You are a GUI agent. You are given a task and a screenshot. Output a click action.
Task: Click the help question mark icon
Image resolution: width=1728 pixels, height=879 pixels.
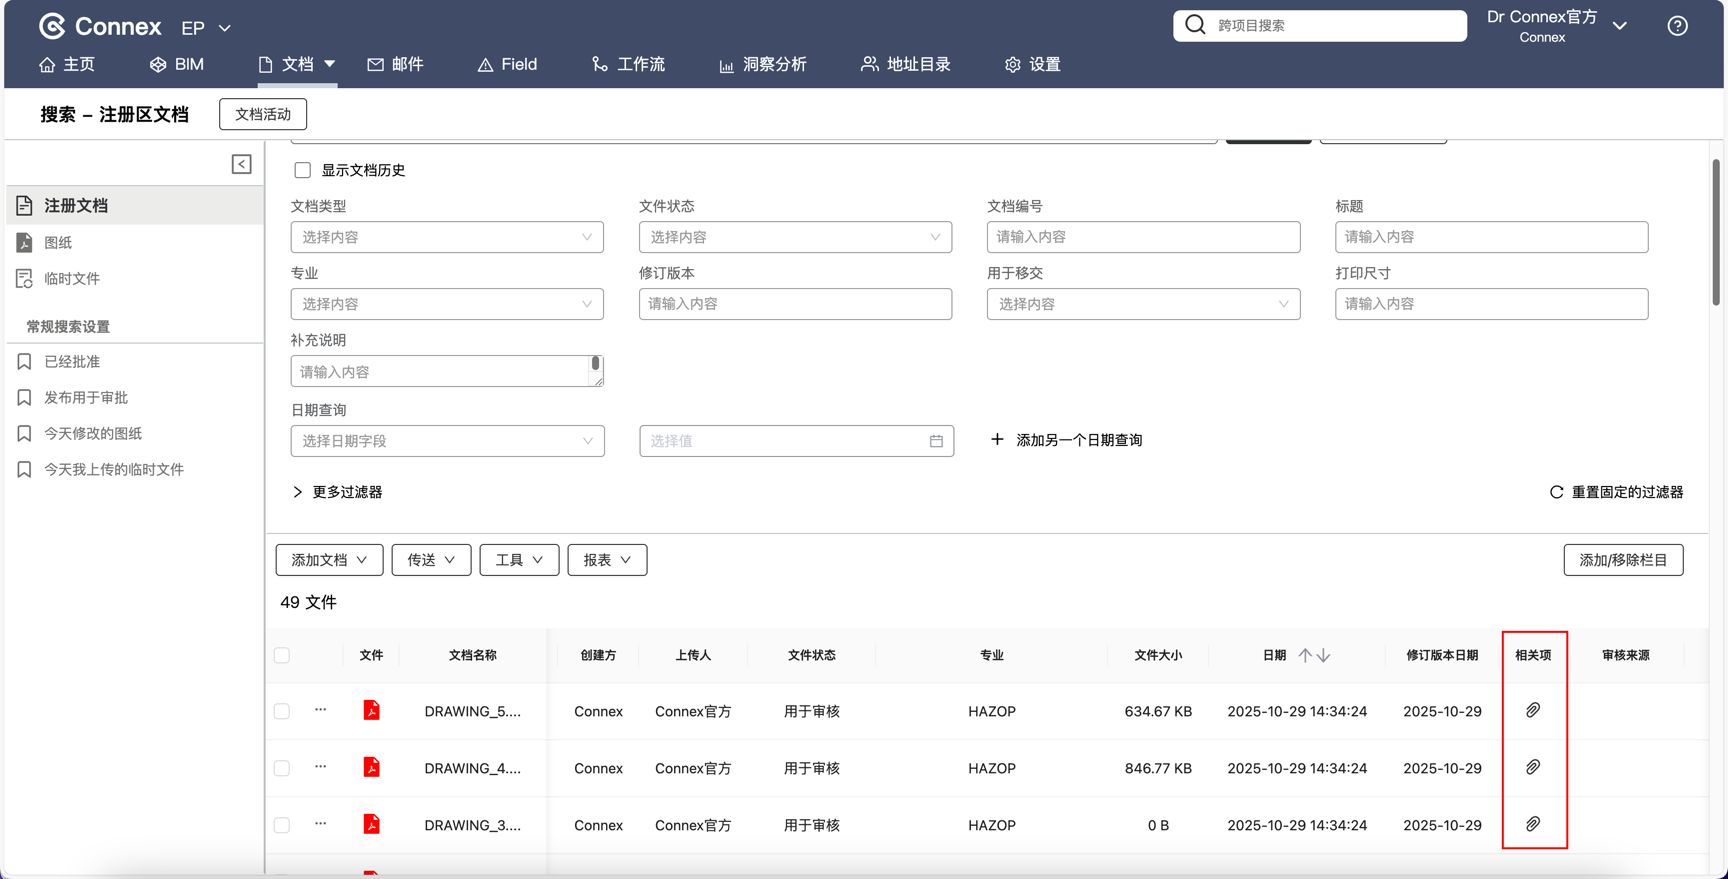coord(1677,26)
